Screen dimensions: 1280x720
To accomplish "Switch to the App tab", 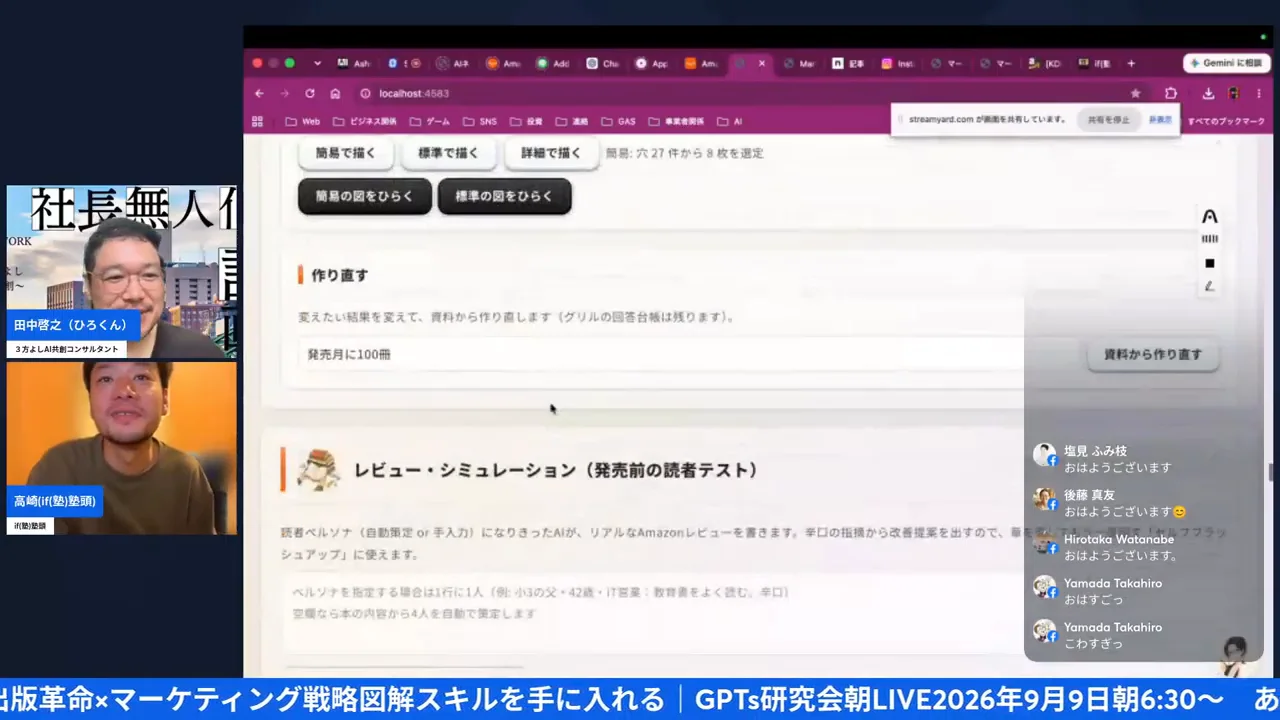I will coord(653,63).
